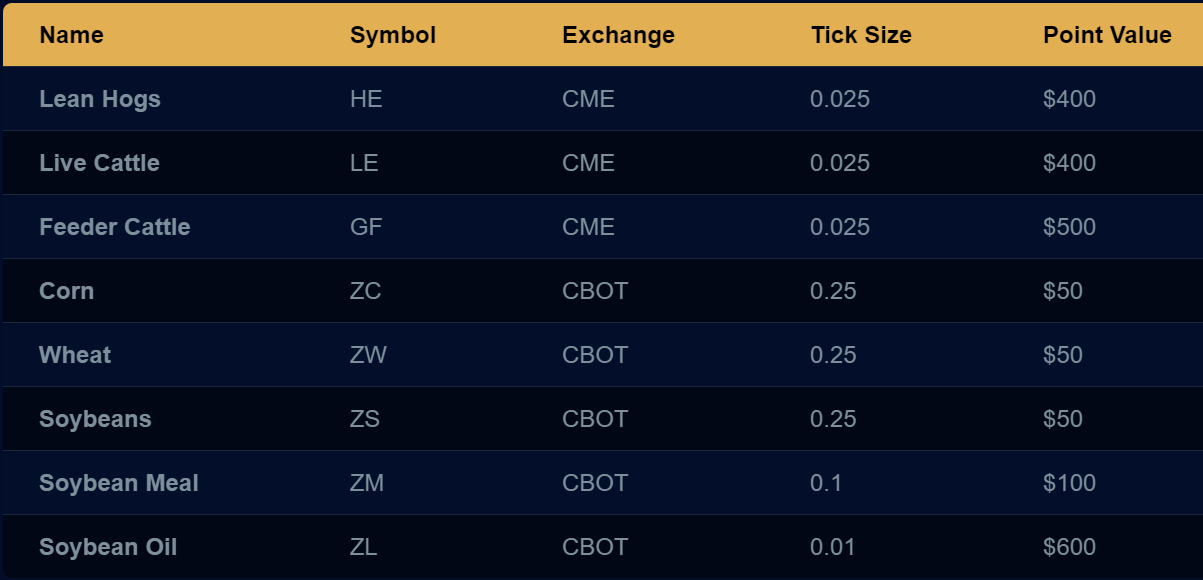This screenshot has width=1203, height=580.
Task: Click the $600 point value cell
Action: click(1069, 547)
